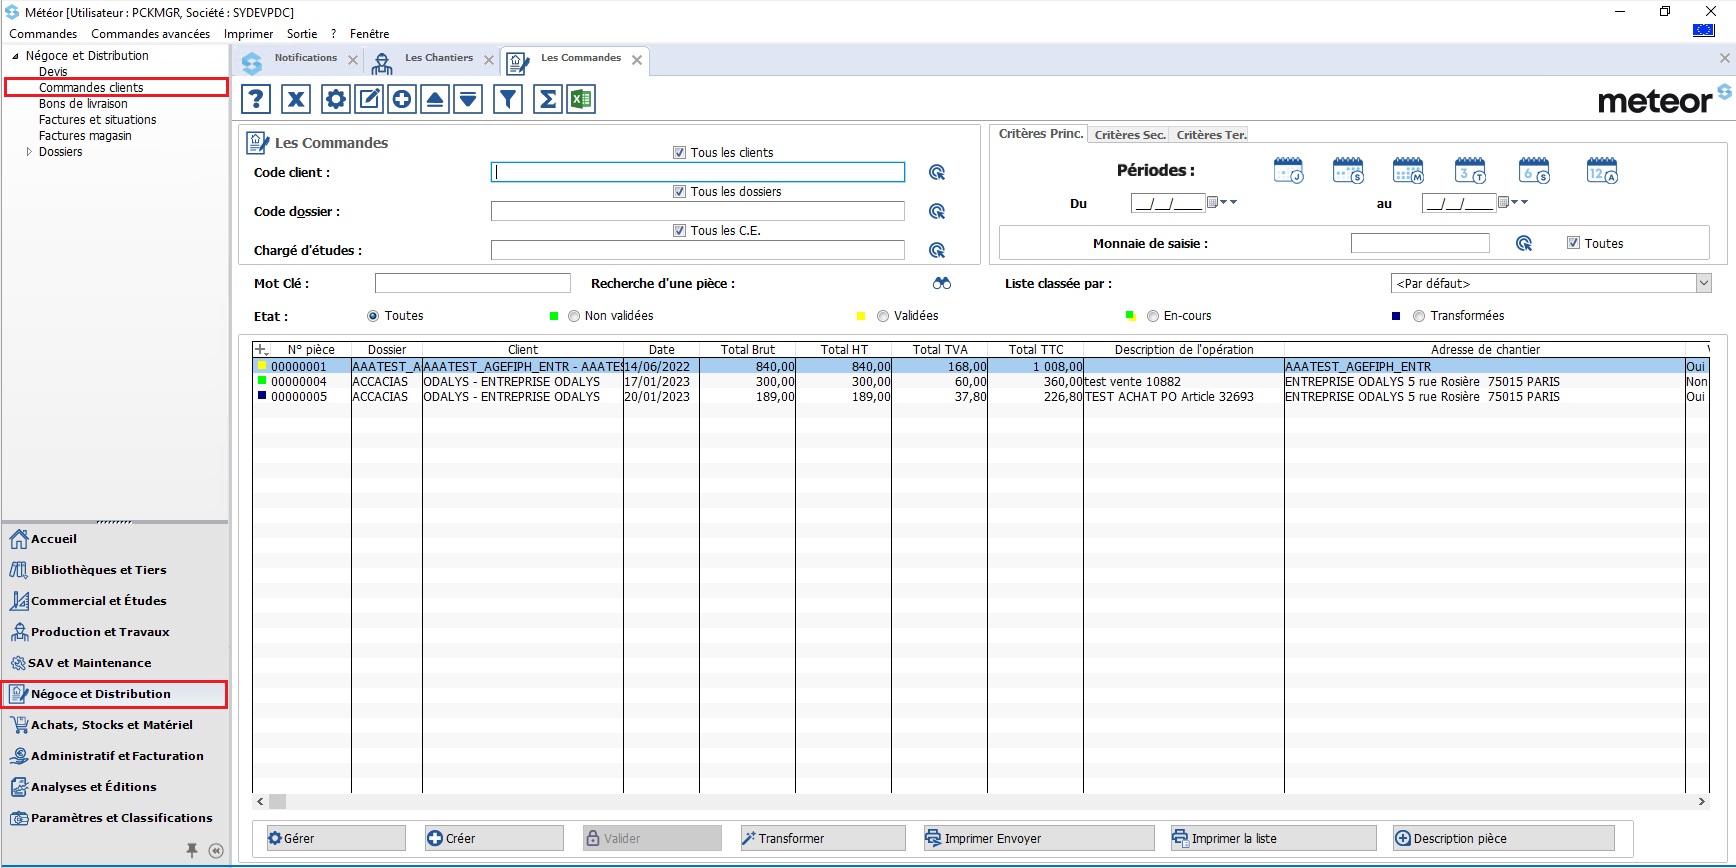Select the 3-month (T) period calendar icon

(1470, 171)
